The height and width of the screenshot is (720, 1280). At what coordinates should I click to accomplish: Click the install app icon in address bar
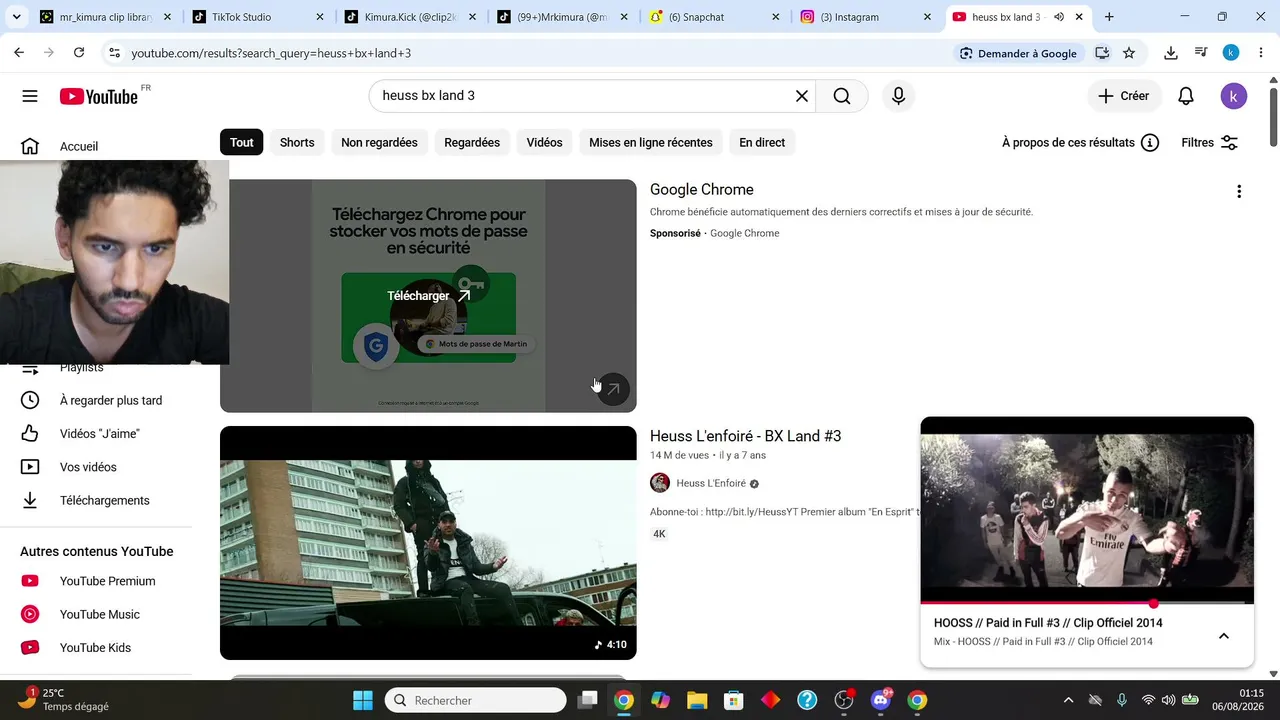click(1102, 53)
